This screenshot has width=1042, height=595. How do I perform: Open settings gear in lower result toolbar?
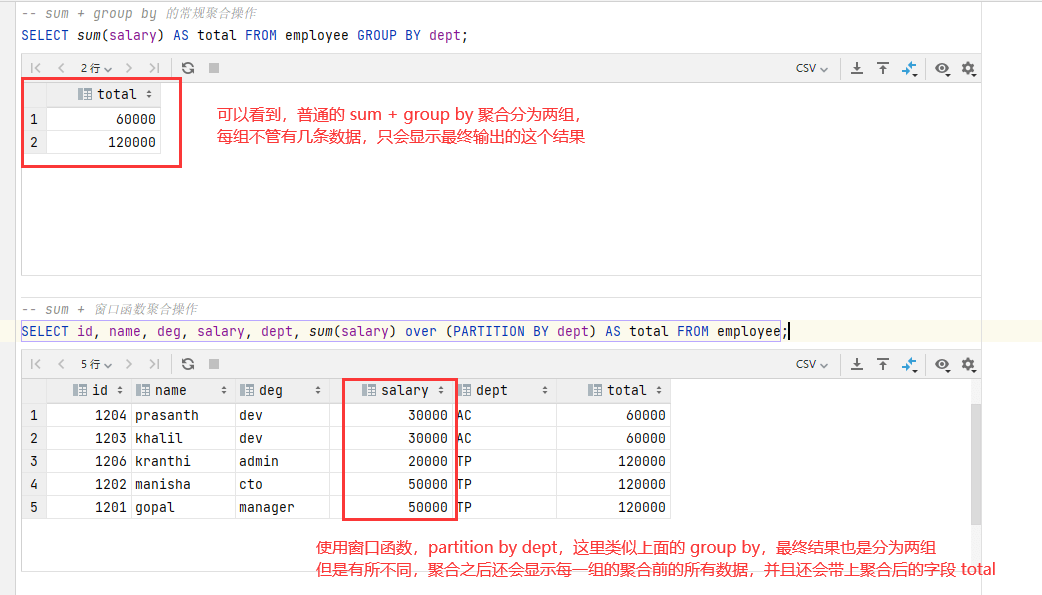[x=968, y=364]
